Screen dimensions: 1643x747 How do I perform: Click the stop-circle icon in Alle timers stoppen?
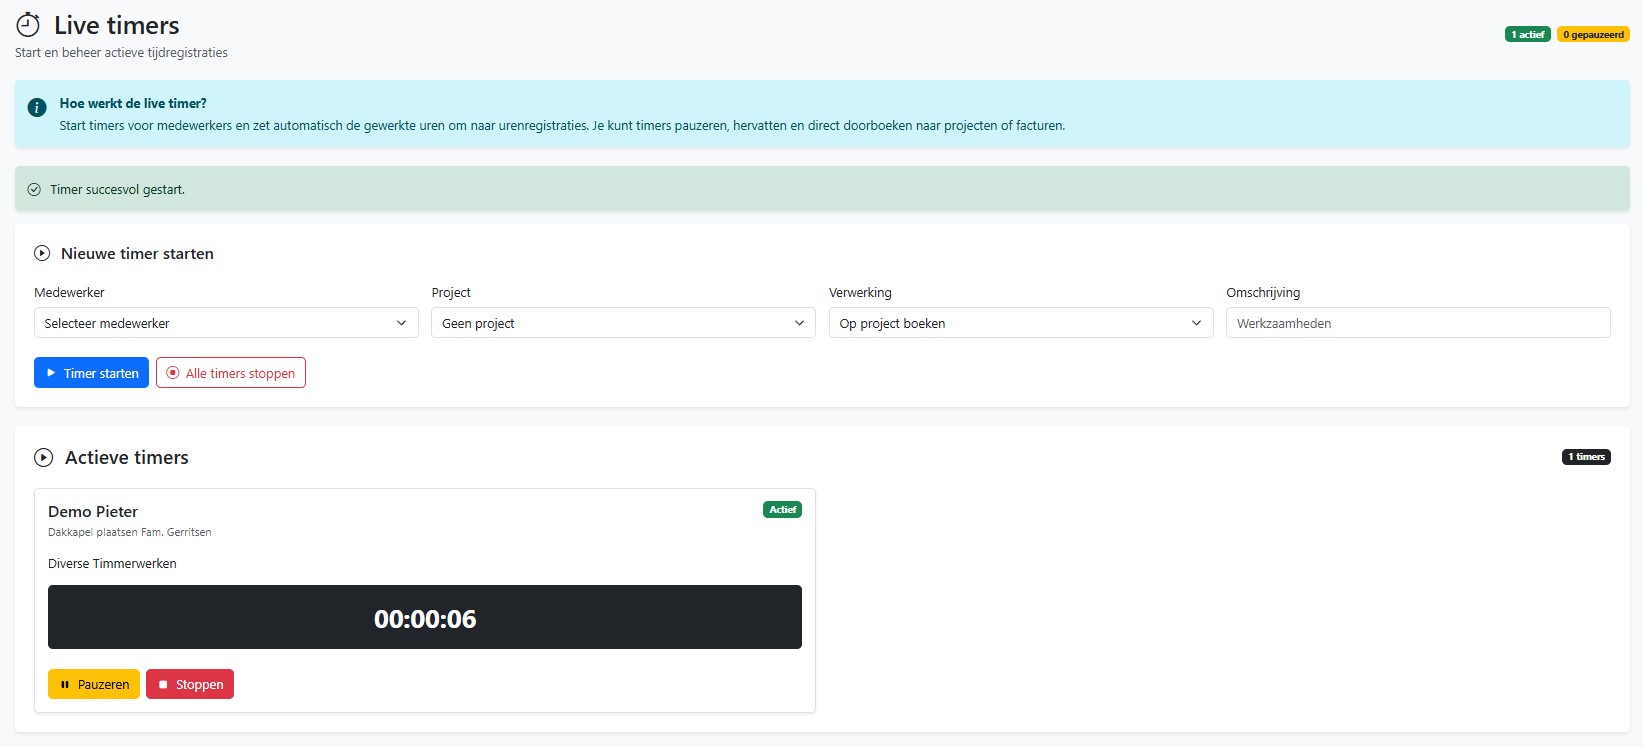point(173,373)
